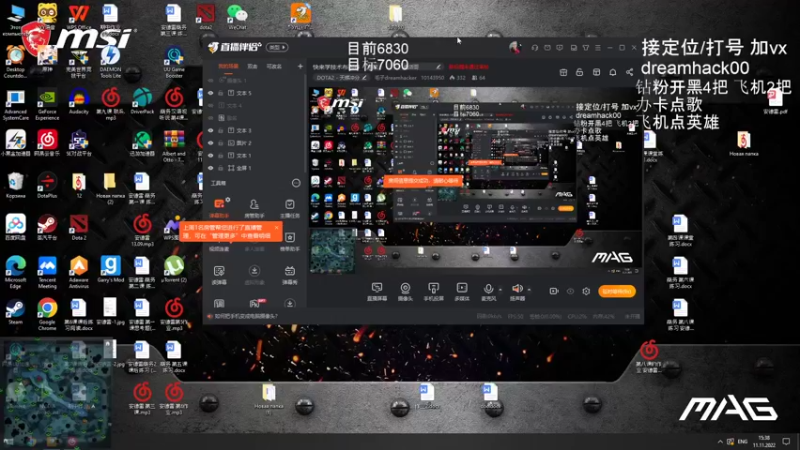
Task: Open the 直播屏幕 screen capture source
Action: click(377, 292)
